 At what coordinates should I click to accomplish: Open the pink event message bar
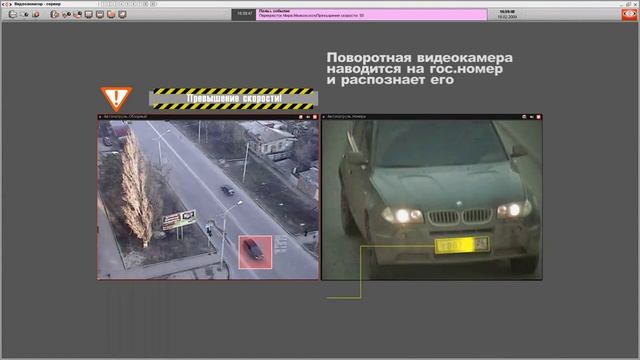click(371, 14)
